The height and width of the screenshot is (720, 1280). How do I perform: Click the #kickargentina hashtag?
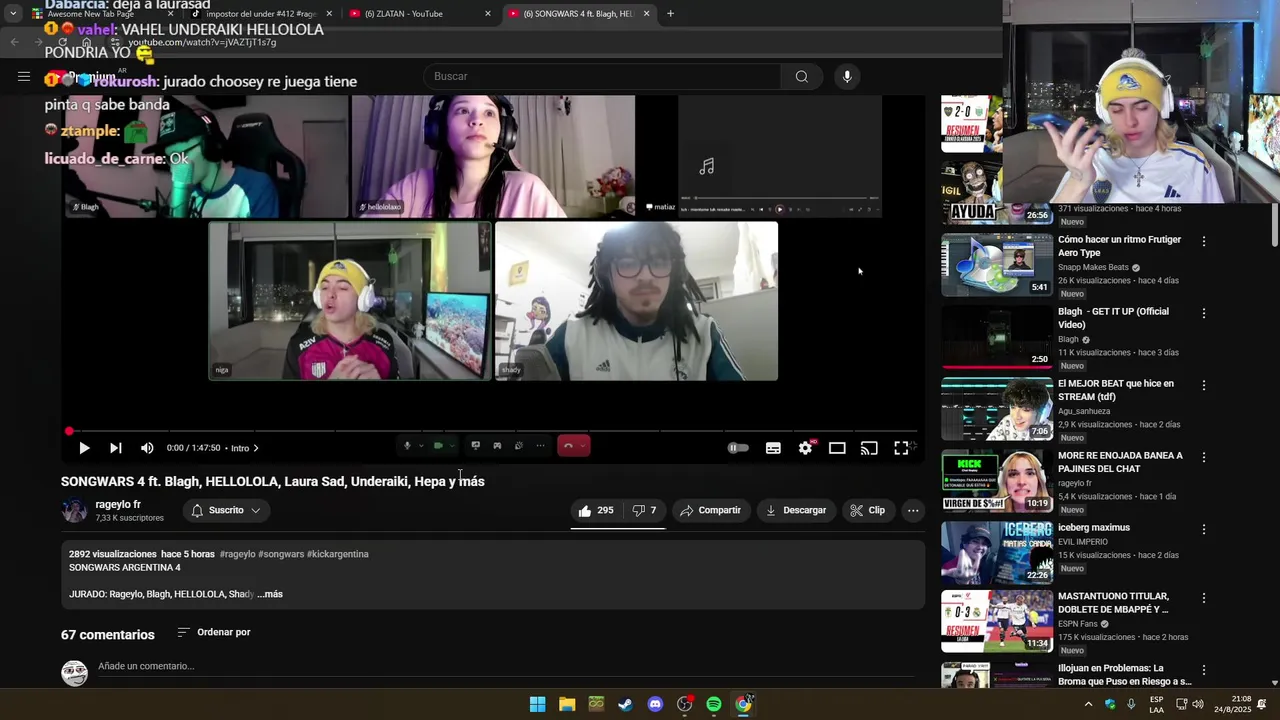tap(338, 554)
